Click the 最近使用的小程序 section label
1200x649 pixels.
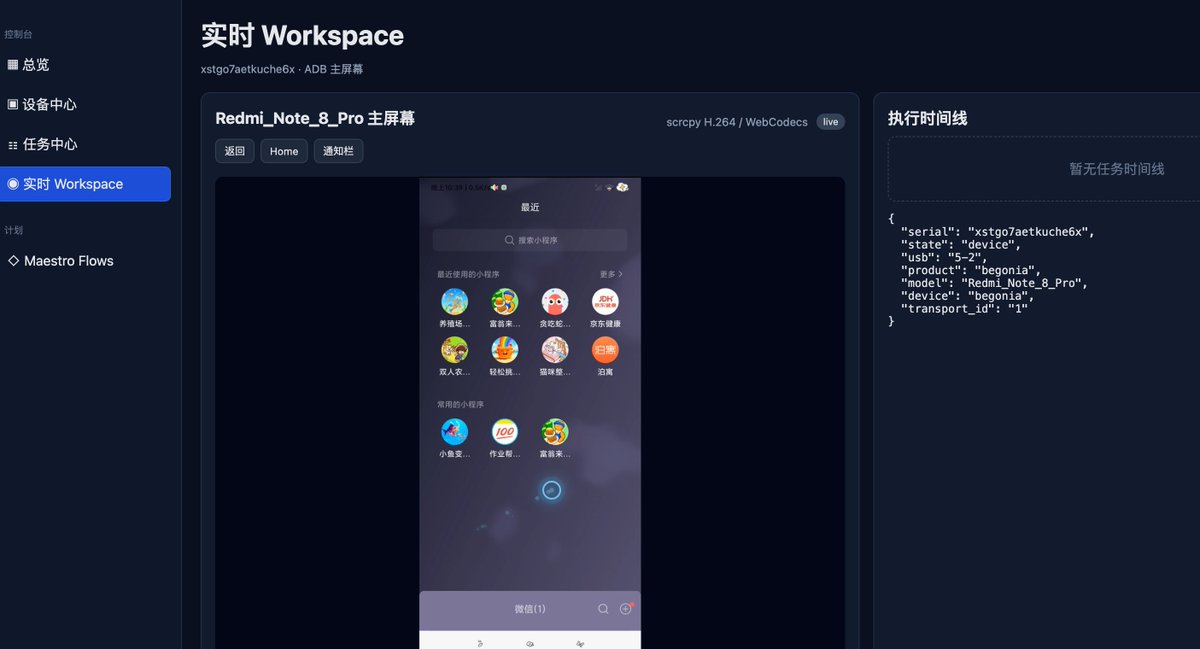(x=468, y=274)
